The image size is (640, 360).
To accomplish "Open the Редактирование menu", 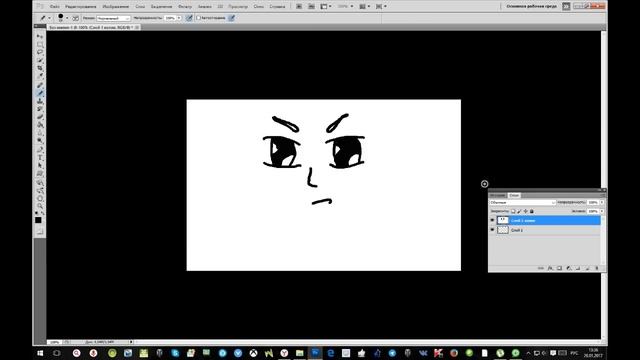I will (81, 7).
